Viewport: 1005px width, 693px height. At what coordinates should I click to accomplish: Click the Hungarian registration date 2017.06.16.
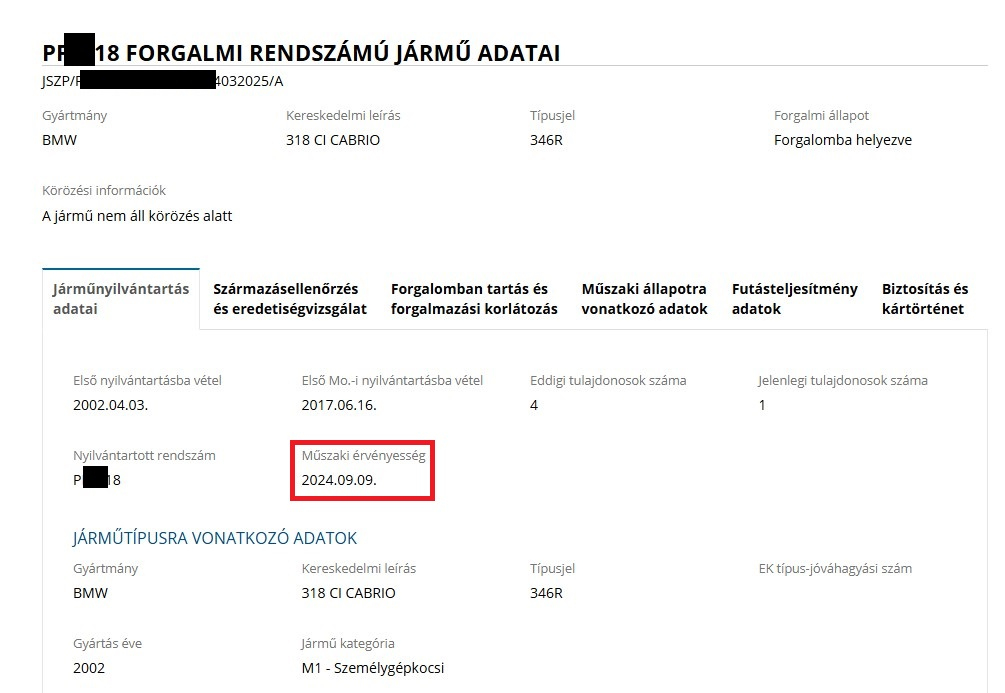coord(339,405)
